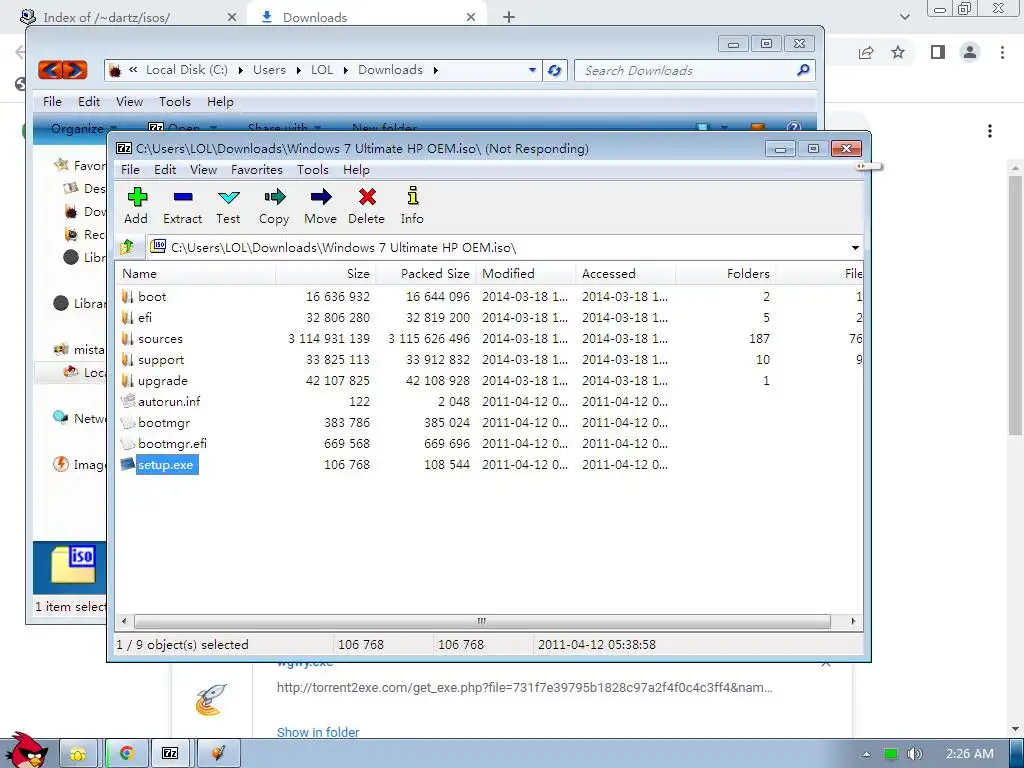Click the search magnifier in Explorer window
Screen dimensions: 1024x768
803,69
